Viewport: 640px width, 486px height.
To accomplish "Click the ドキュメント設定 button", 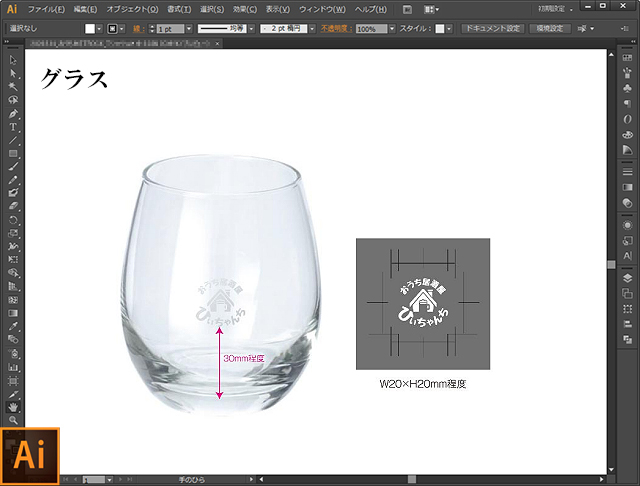I will [x=492, y=29].
